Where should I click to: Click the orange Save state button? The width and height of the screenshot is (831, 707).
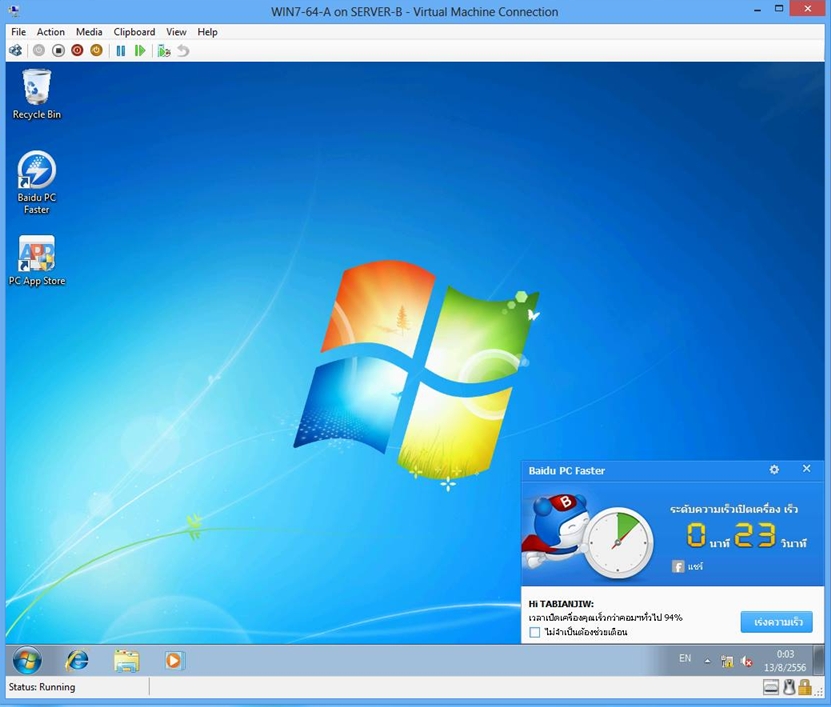pyautogui.click(x=96, y=50)
